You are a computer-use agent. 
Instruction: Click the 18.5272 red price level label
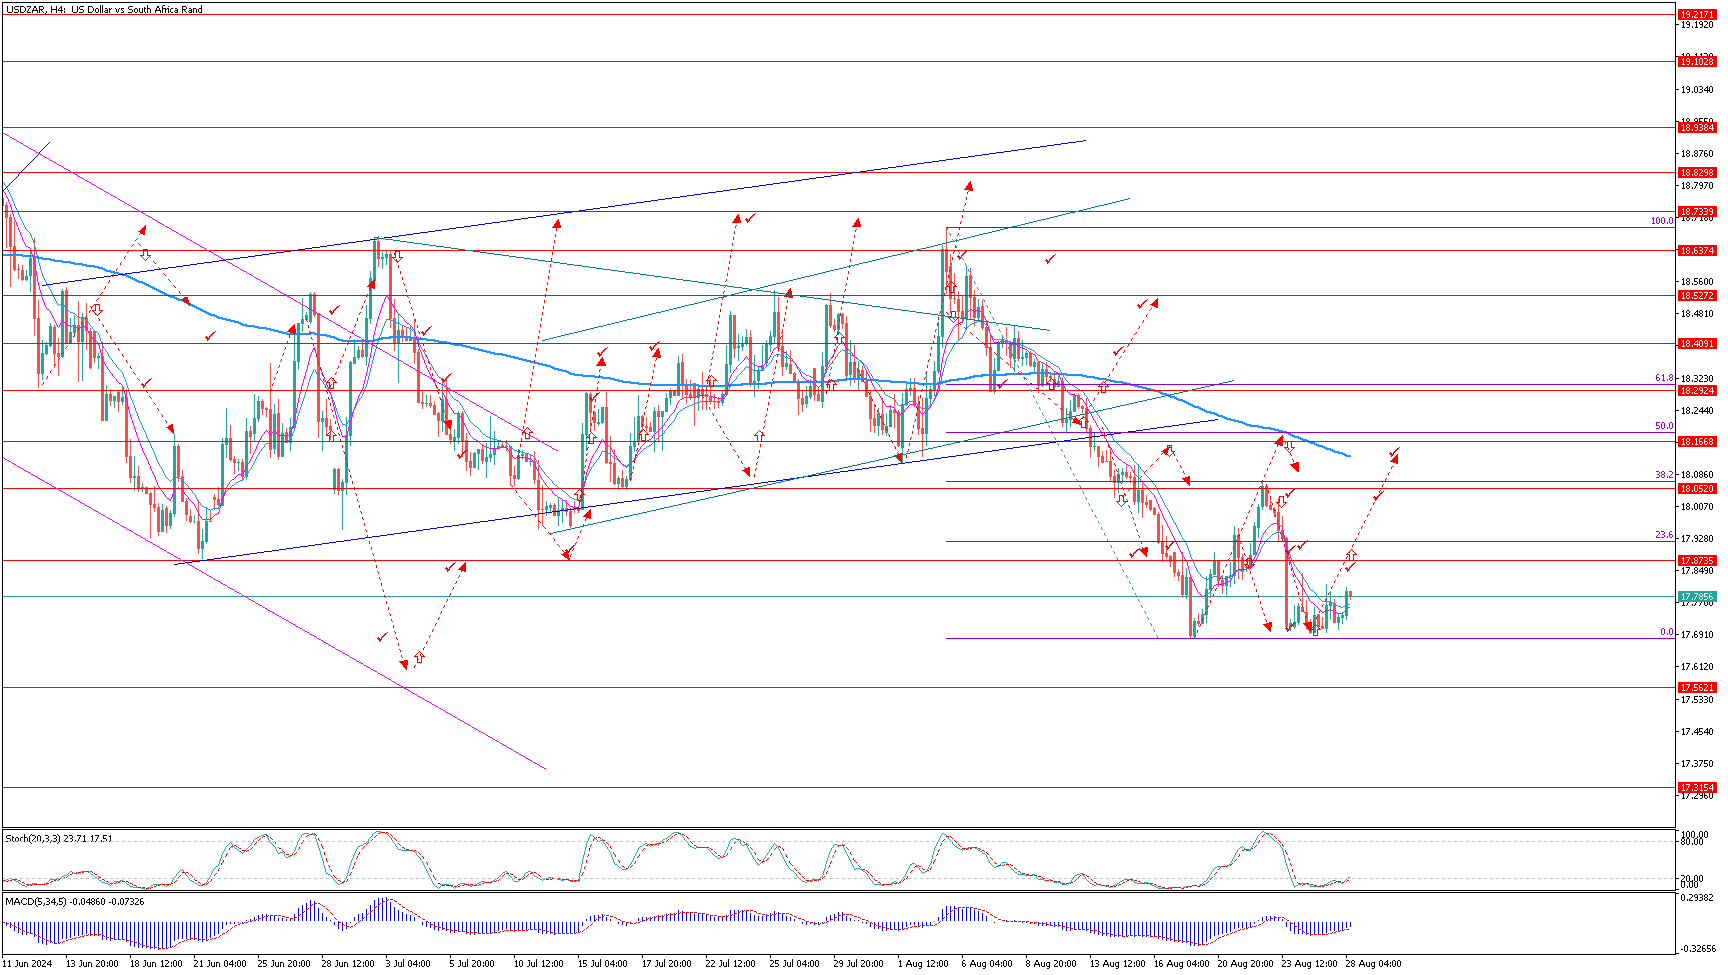1697,296
